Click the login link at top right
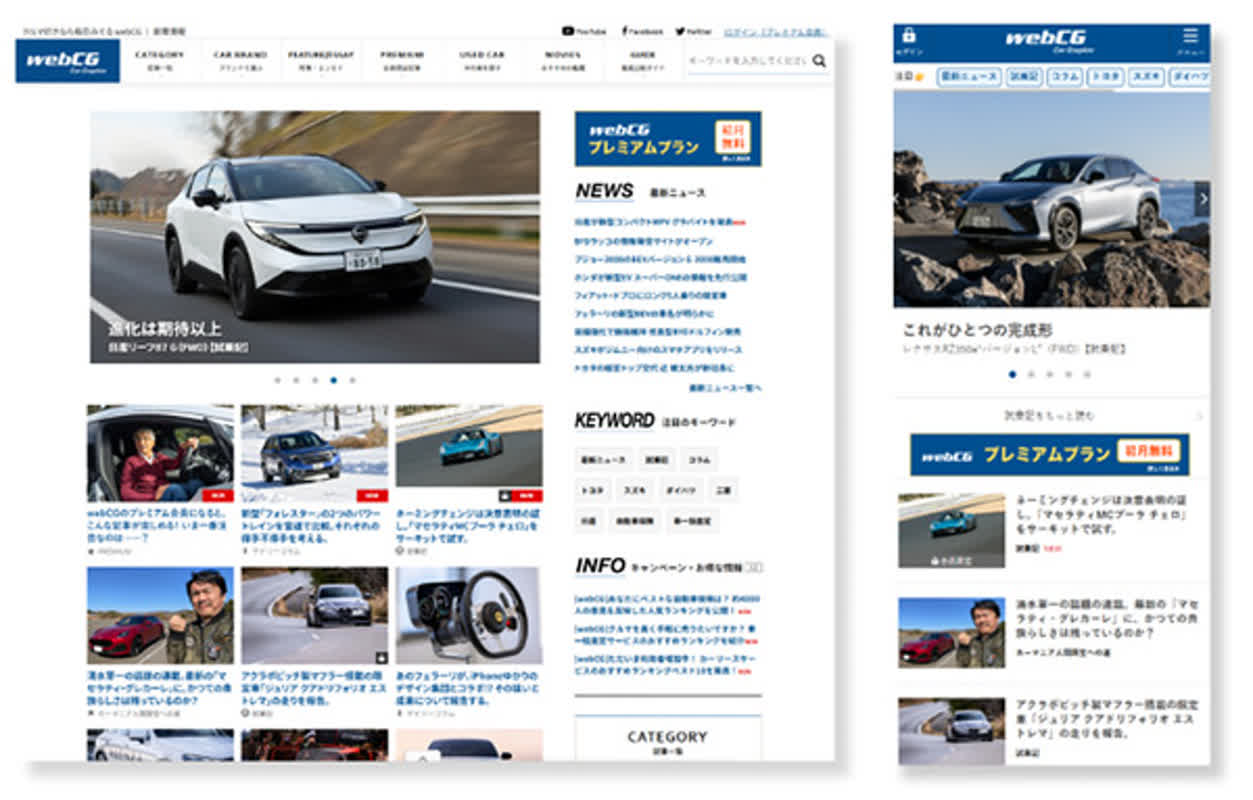This screenshot has height=800, width=1253. point(775,31)
